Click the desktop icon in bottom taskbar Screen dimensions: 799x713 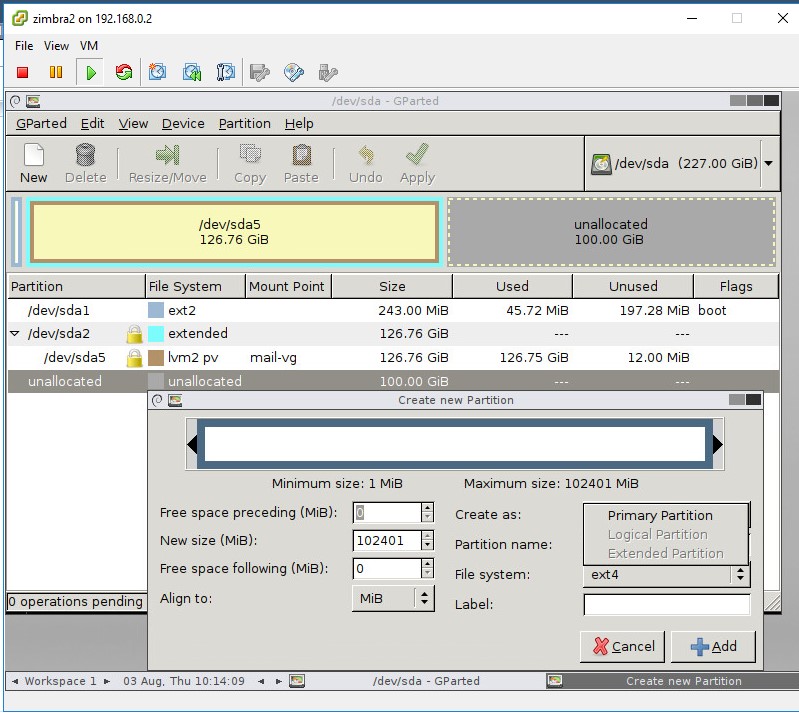[x=297, y=681]
